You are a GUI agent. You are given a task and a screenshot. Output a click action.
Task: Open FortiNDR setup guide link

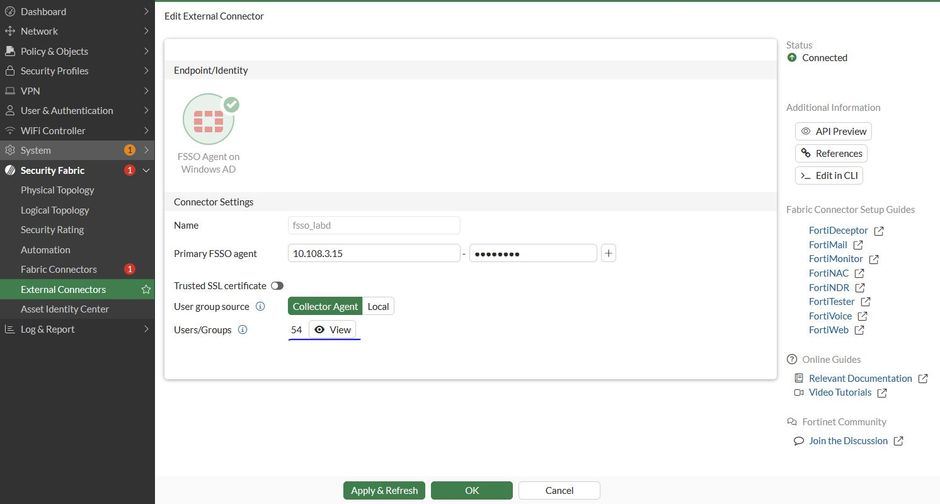coord(829,288)
